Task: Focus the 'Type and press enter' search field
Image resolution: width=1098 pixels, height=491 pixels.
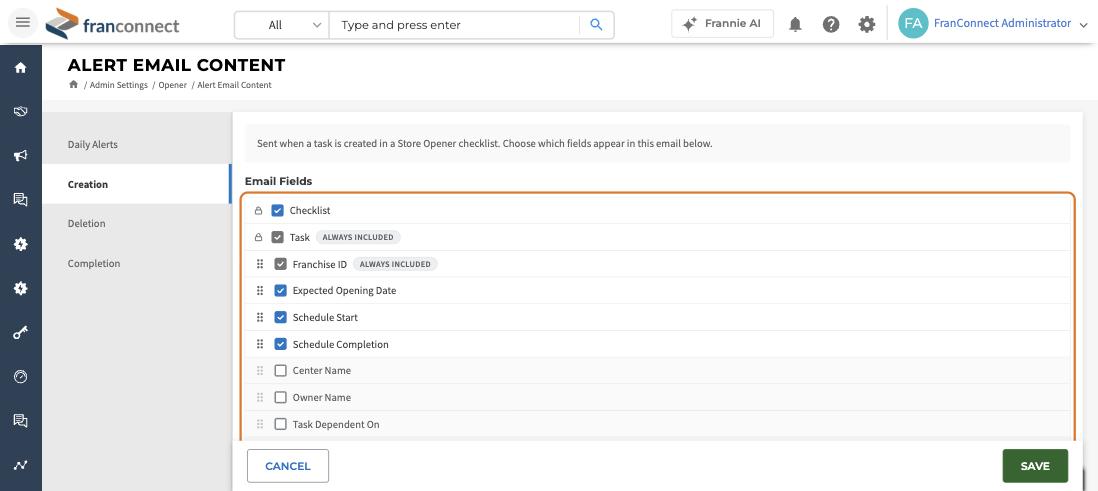Action: pyautogui.click(x=455, y=25)
